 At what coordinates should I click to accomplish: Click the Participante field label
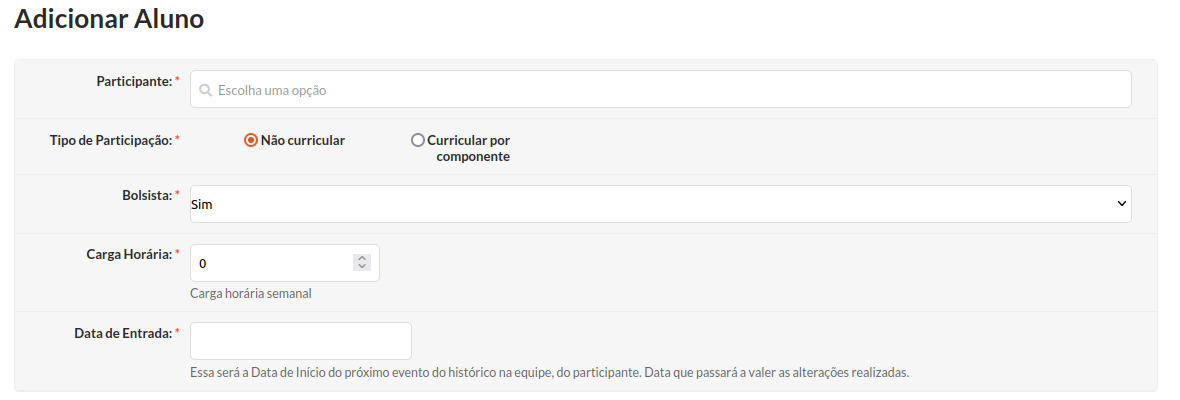click(135, 80)
